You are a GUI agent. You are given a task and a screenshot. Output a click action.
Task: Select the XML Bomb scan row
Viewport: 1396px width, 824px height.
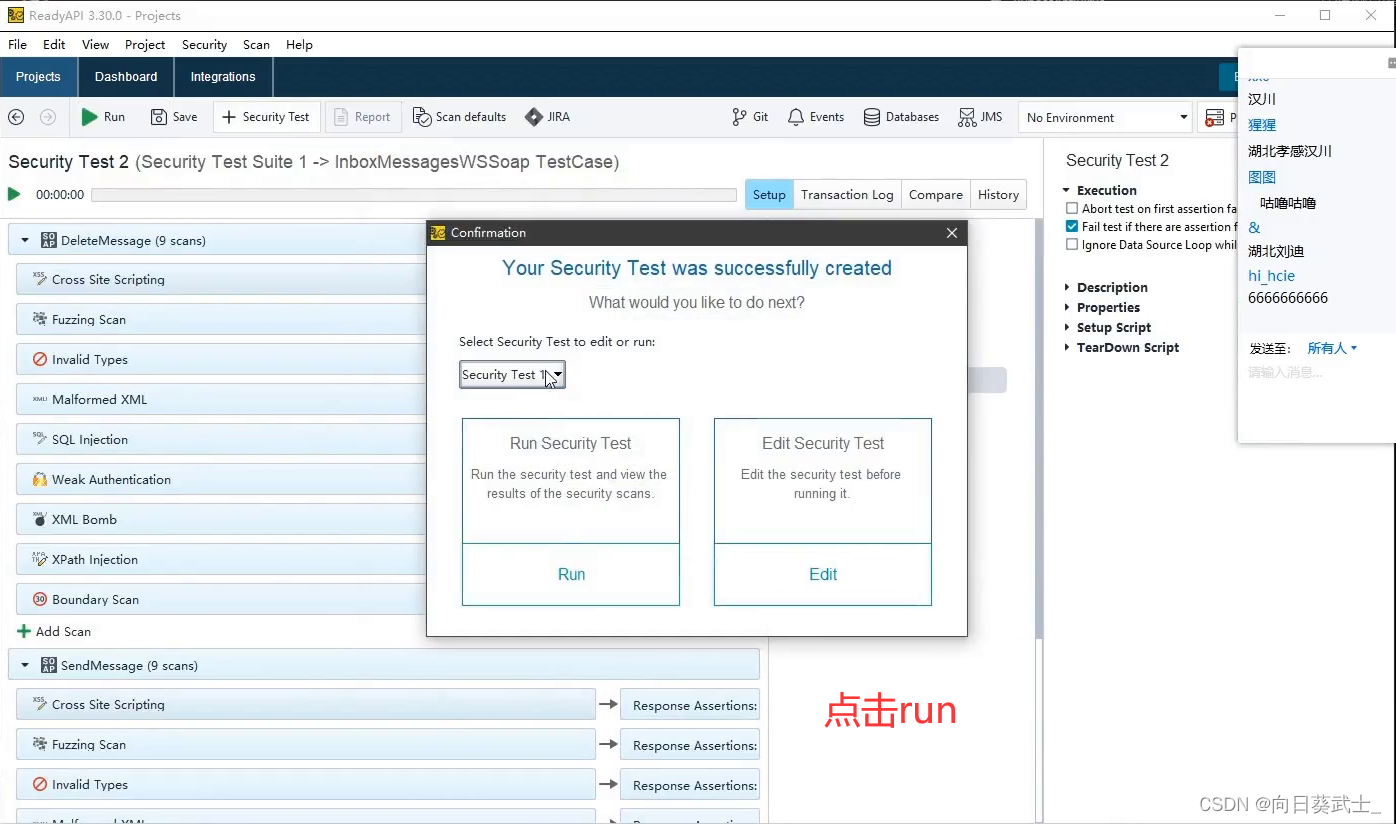click(221, 520)
